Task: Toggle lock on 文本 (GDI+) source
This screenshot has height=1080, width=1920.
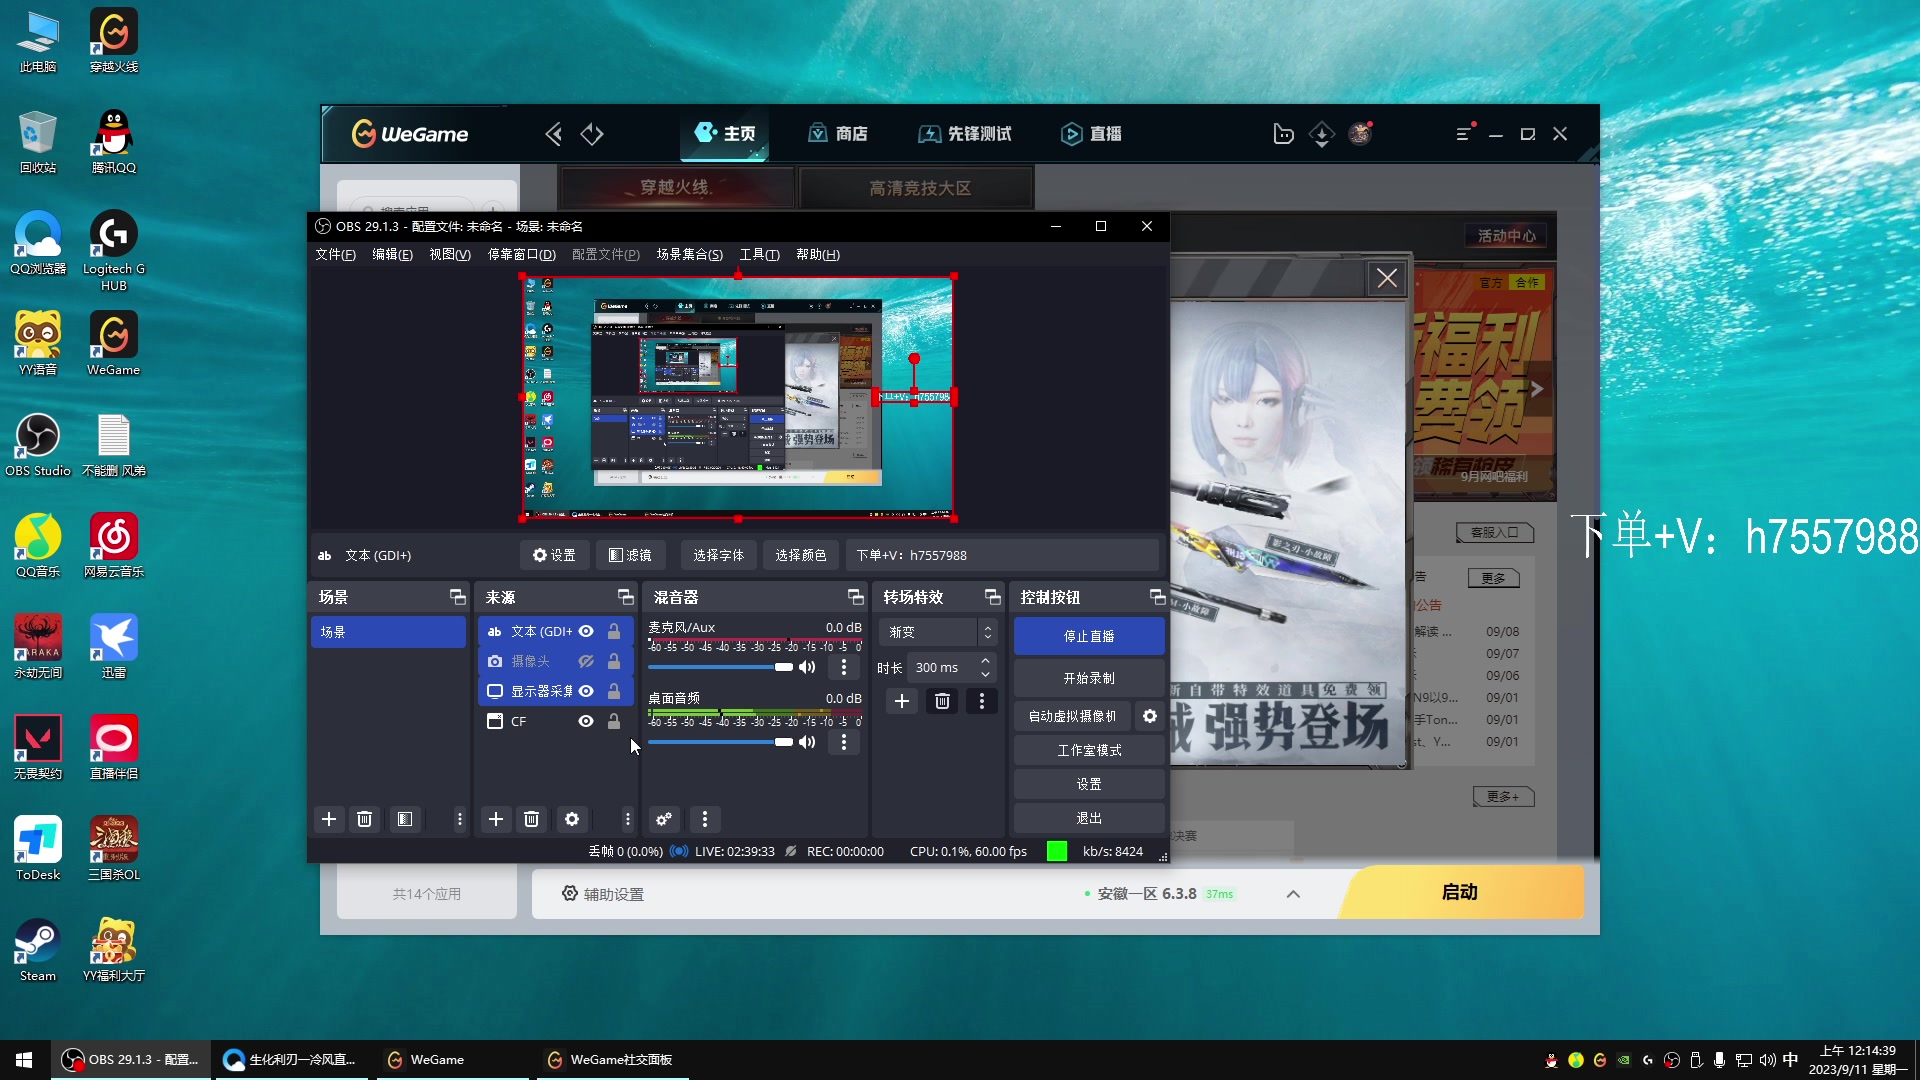Action: [x=614, y=631]
